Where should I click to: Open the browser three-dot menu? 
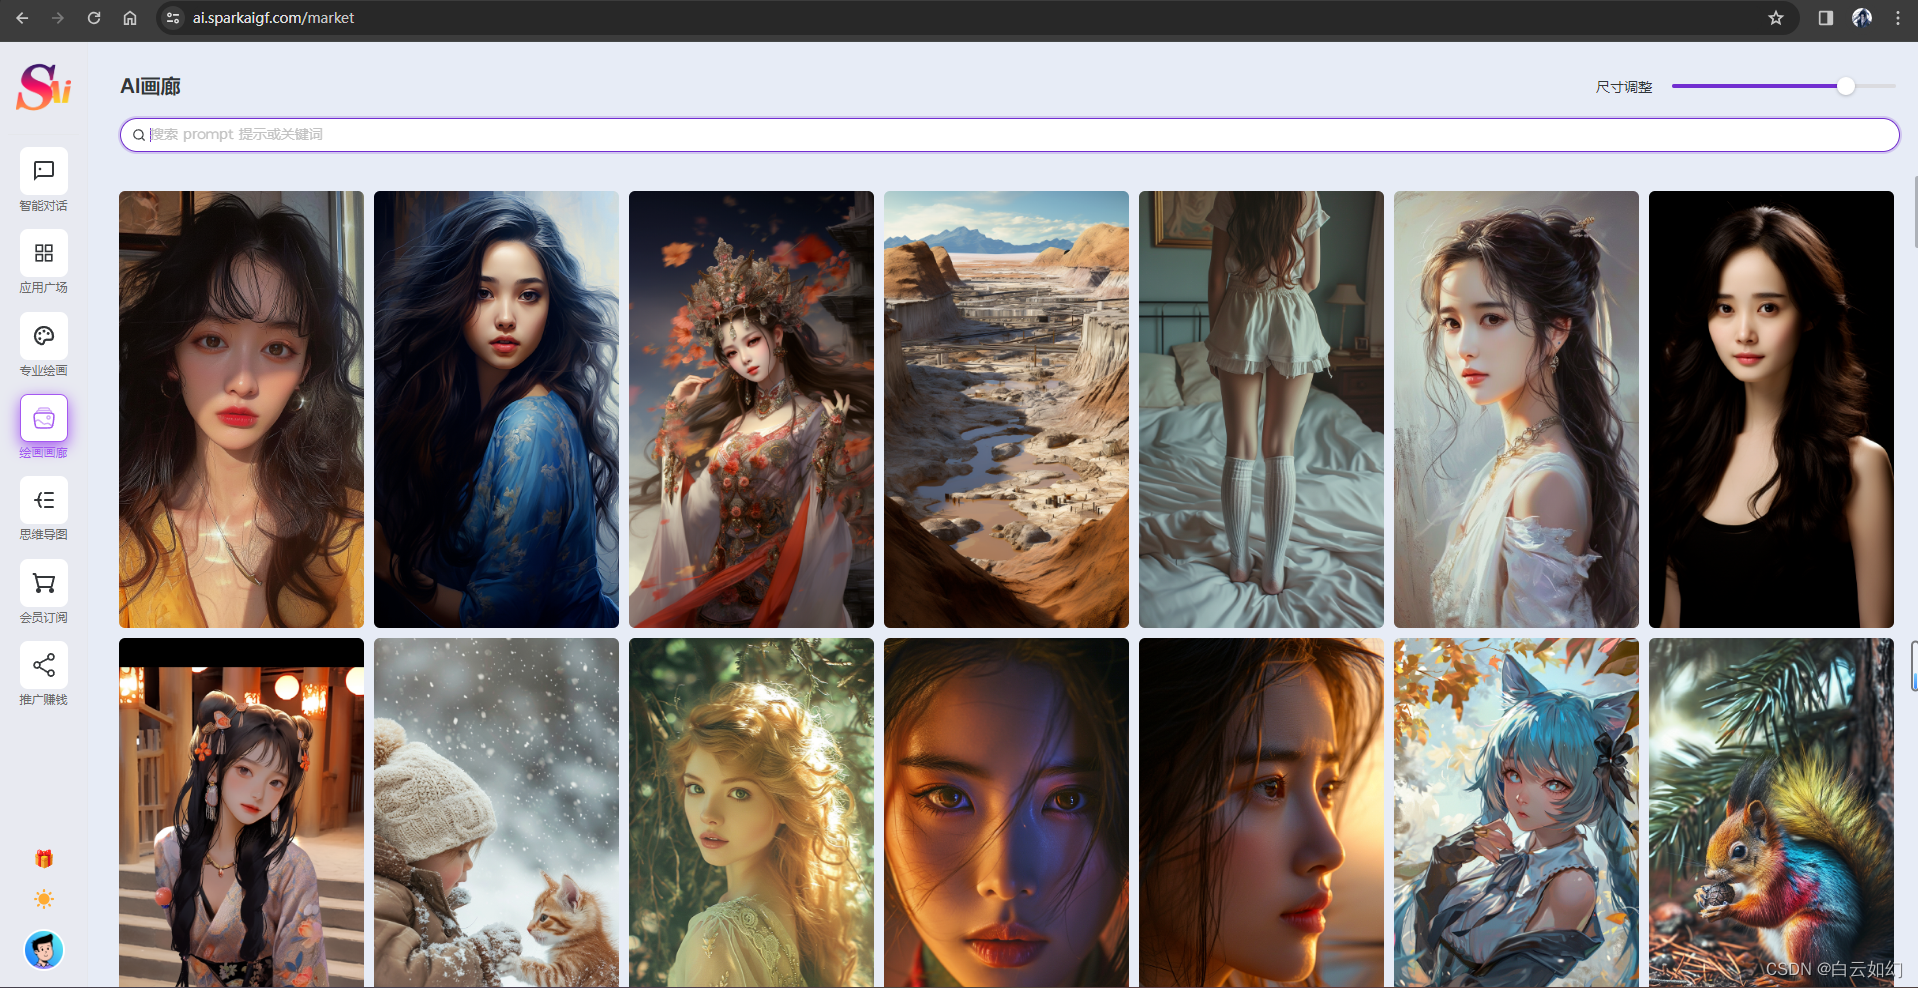click(1898, 18)
